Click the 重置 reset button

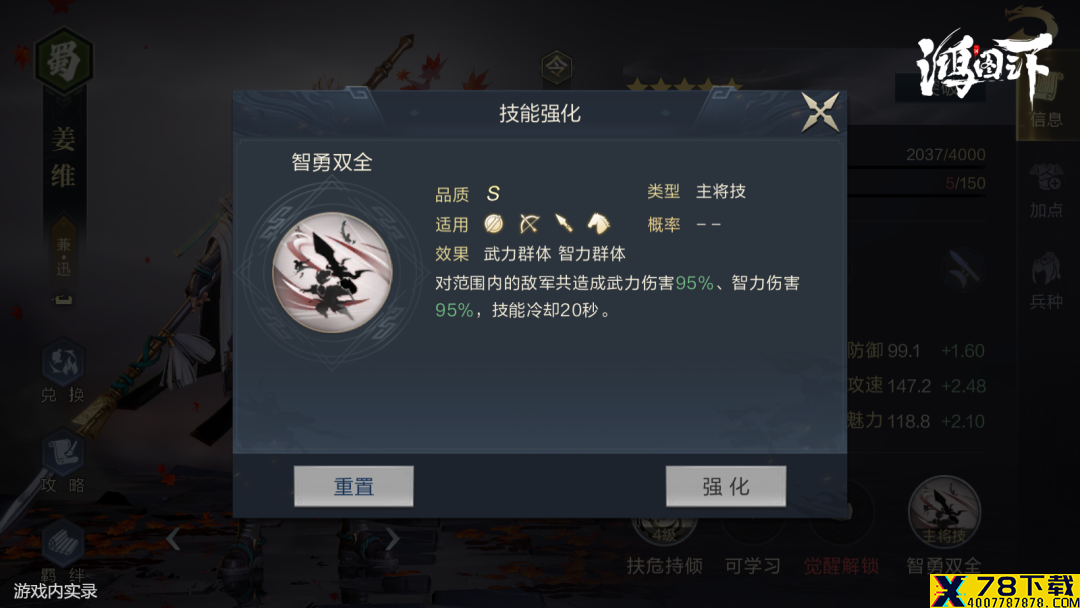pyautogui.click(x=353, y=486)
